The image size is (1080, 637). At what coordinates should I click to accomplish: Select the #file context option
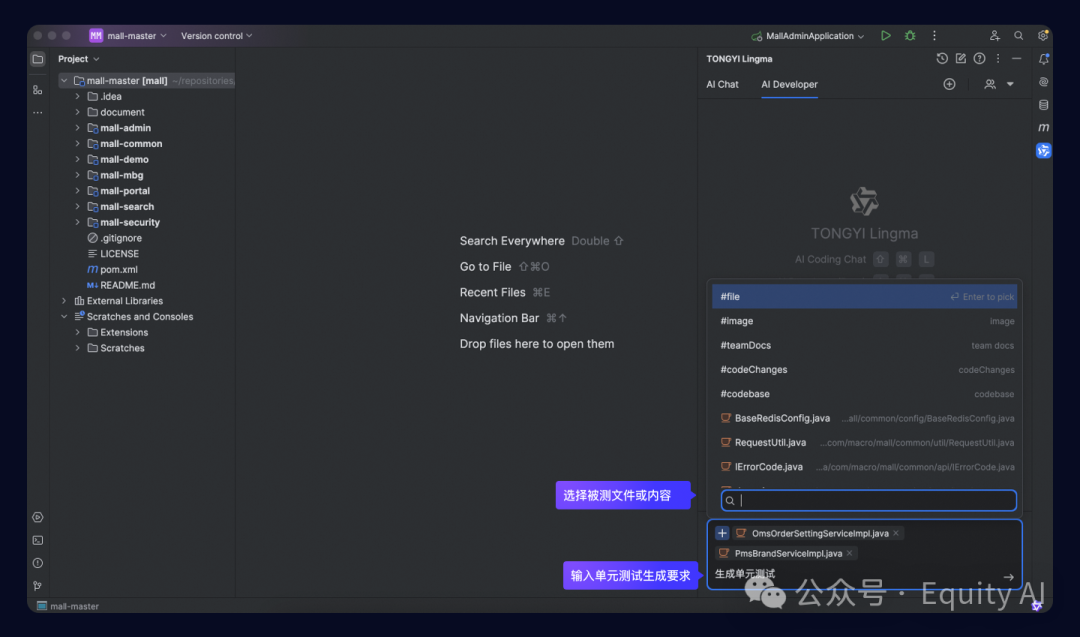point(864,296)
